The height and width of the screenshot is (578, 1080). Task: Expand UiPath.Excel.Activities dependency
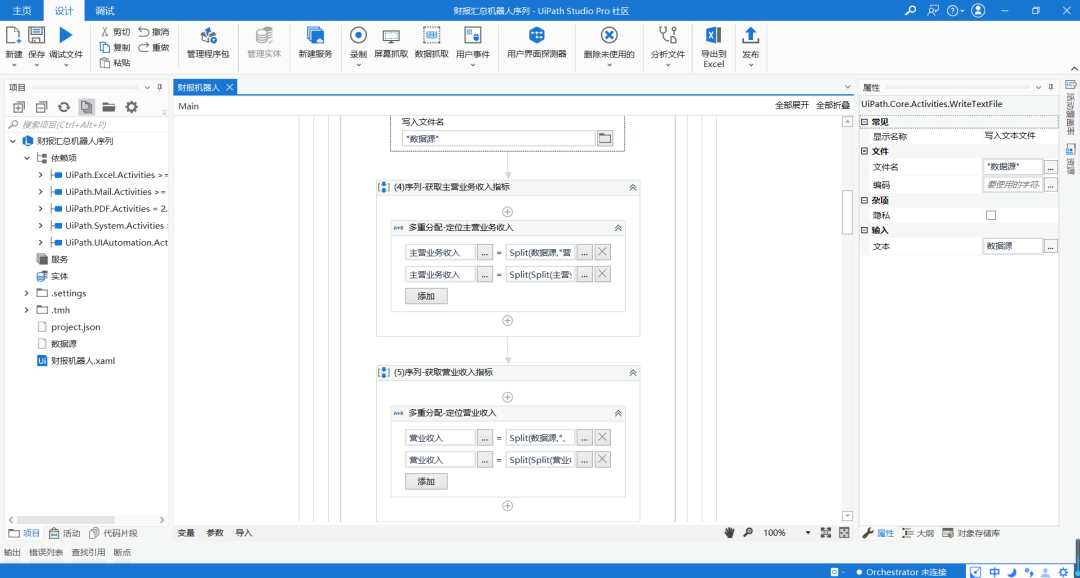(41, 175)
